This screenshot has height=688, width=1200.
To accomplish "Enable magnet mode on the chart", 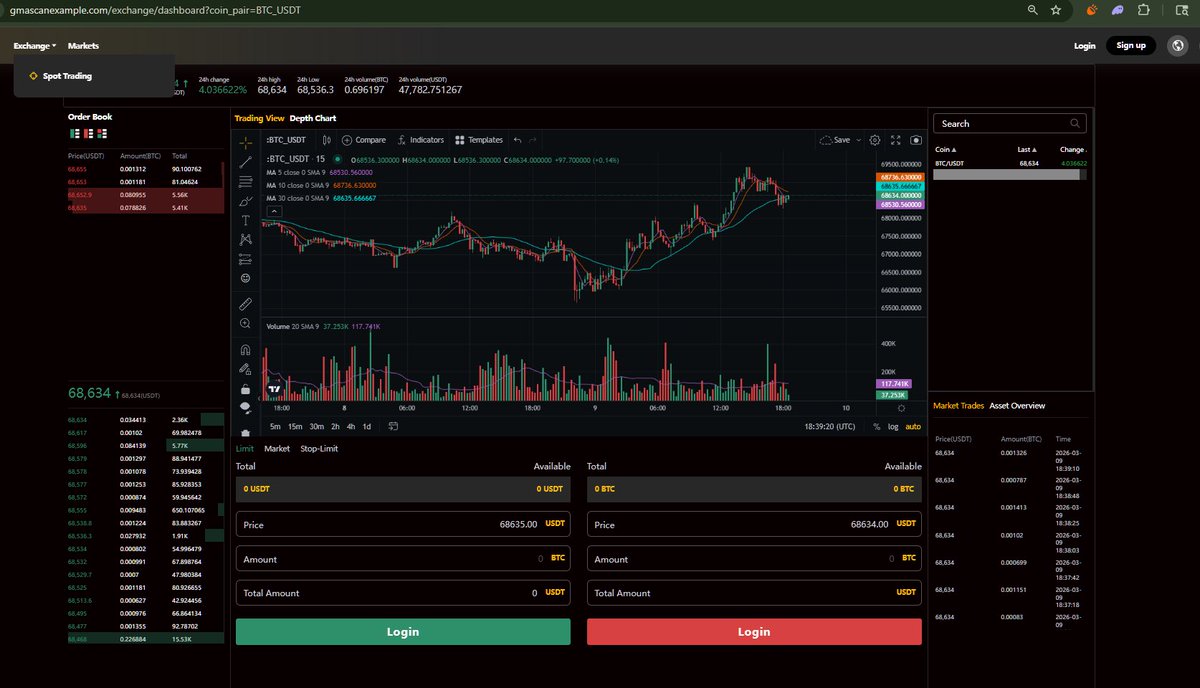I will coord(245,349).
